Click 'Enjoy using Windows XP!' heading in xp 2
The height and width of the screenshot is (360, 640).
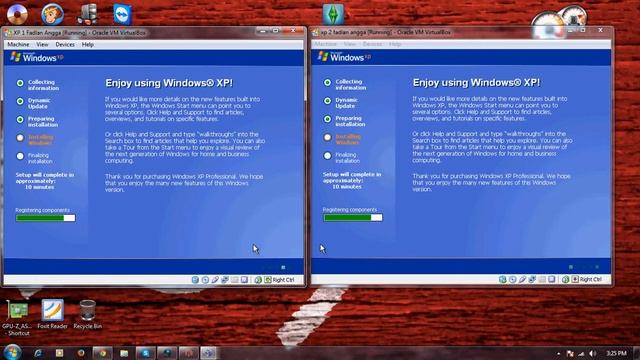(x=476, y=83)
